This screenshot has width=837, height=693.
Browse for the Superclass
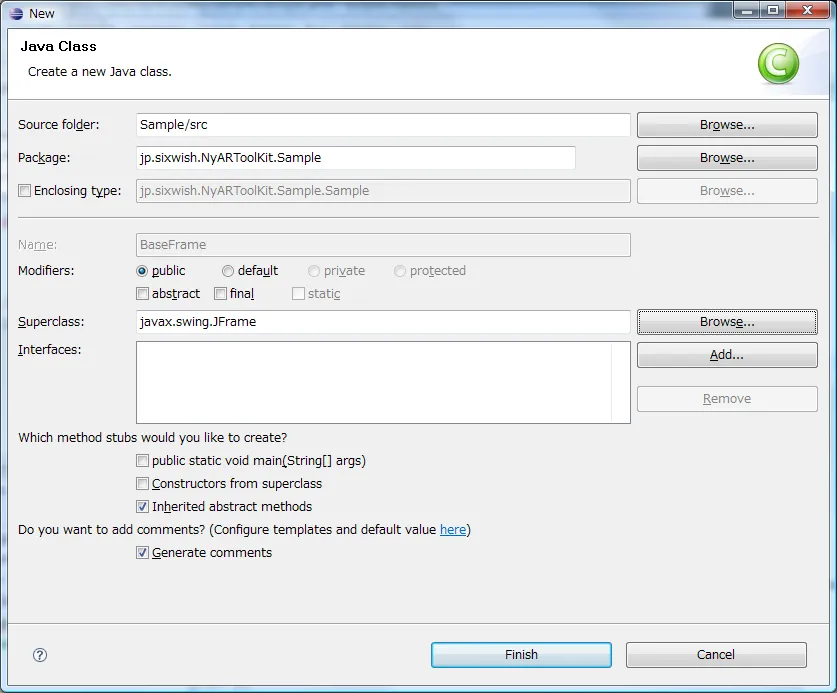(727, 322)
